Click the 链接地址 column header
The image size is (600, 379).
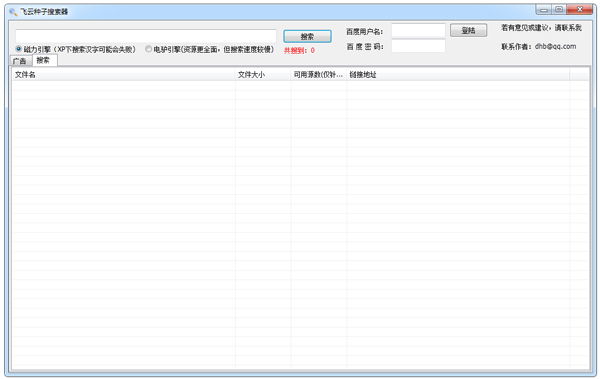[458, 75]
